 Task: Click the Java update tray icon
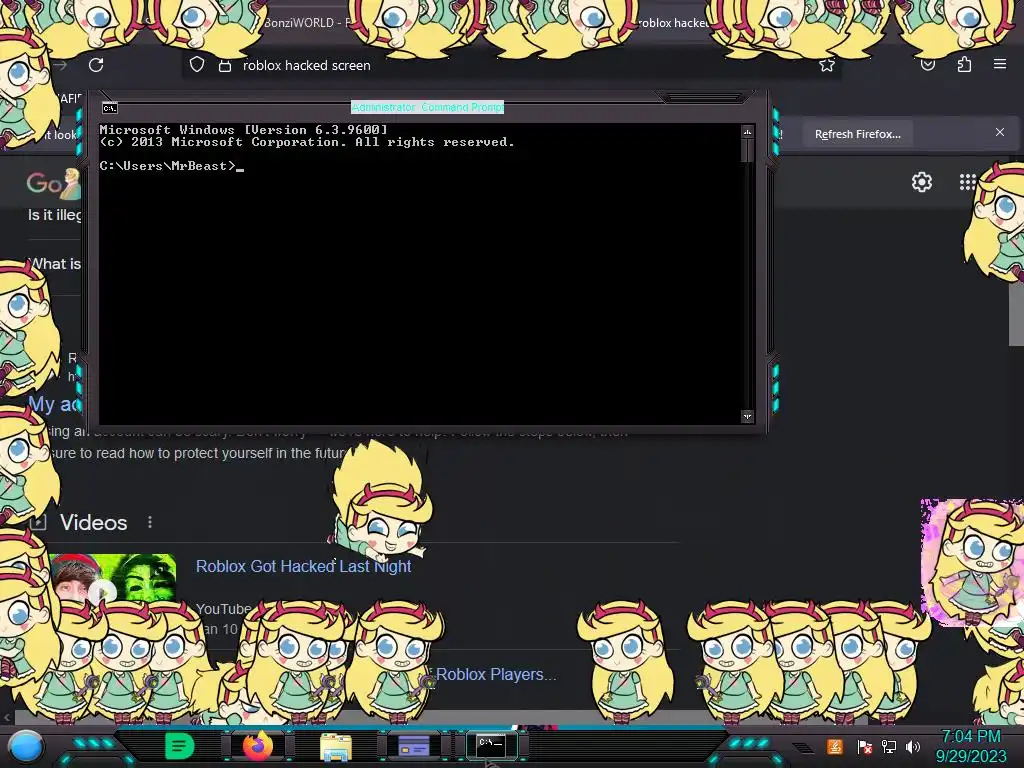[x=835, y=746]
